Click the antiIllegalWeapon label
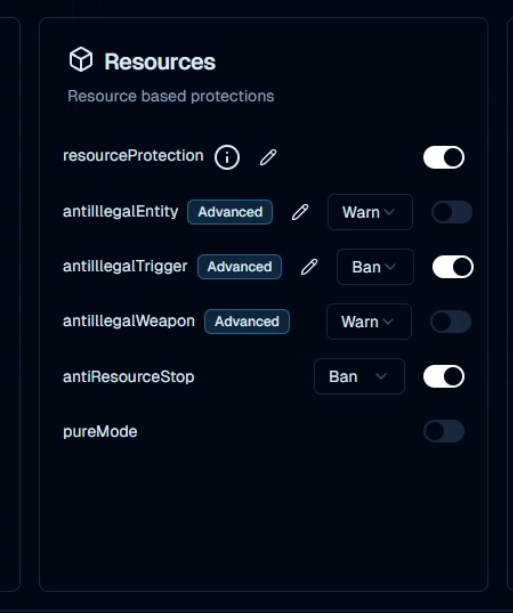Image resolution: width=513 pixels, height=613 pixels. (x=129, y=321)
